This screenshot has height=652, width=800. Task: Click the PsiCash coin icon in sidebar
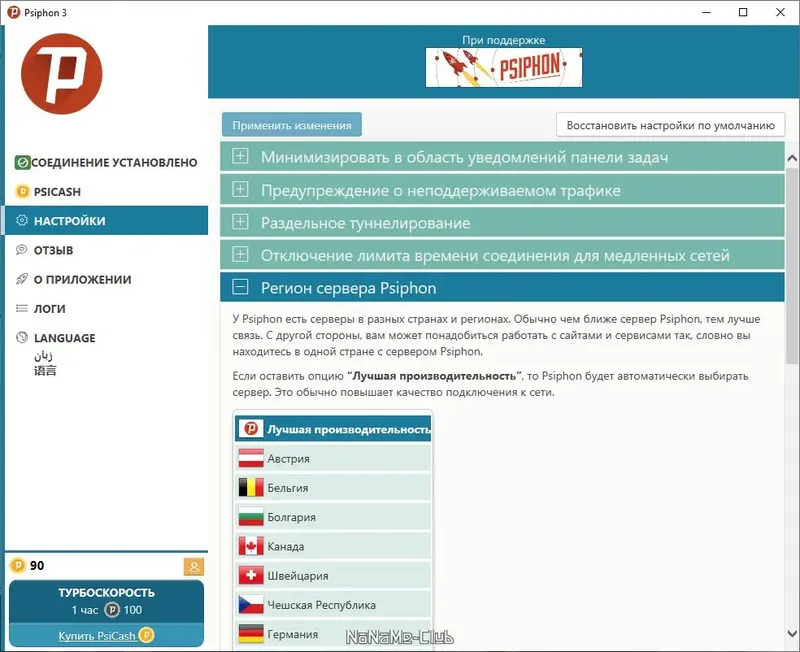(22, 192)
